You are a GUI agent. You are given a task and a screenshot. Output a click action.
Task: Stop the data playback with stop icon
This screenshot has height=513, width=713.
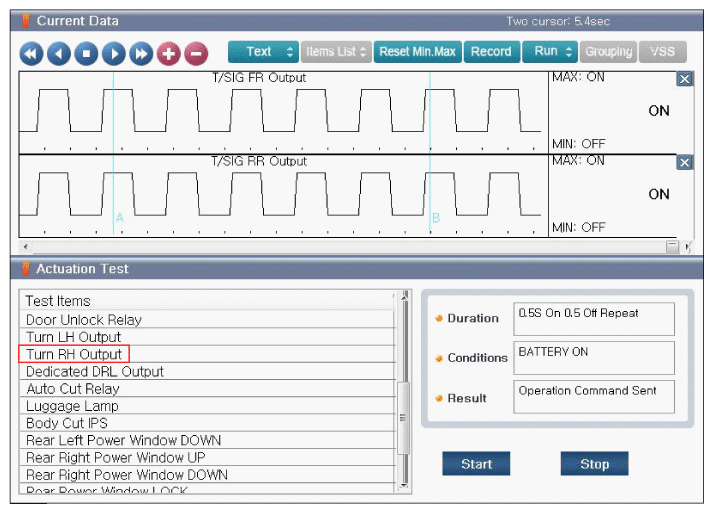(x=86, y=53)
